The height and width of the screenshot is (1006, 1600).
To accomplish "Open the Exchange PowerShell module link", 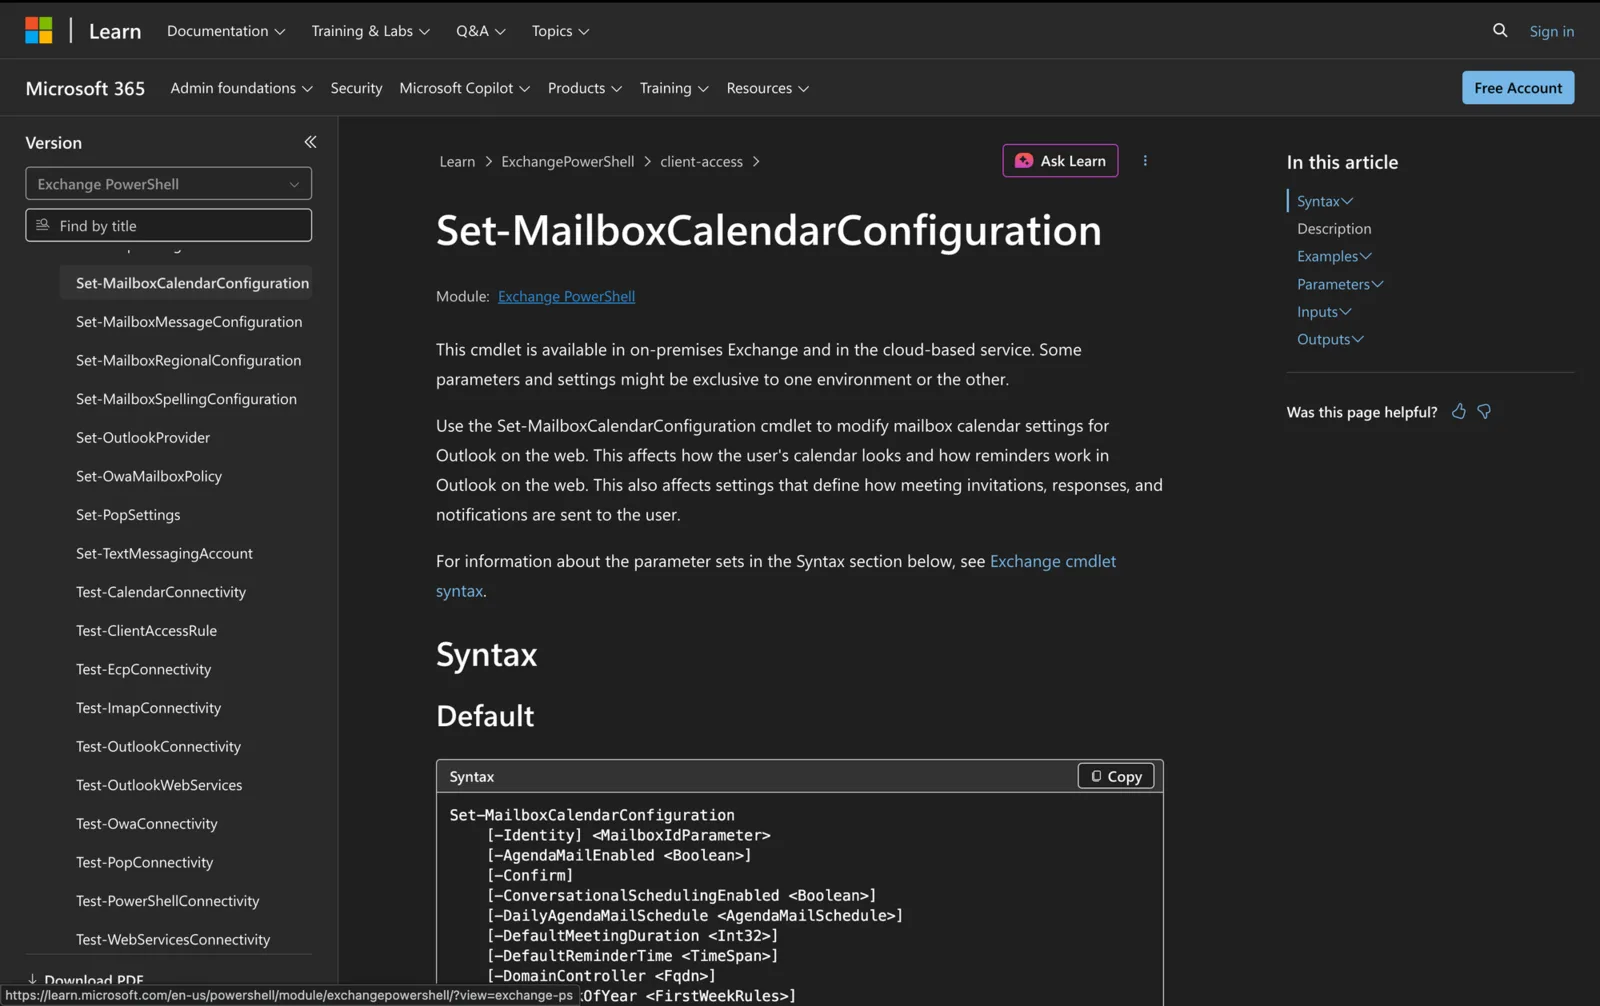I will point(566,296).
